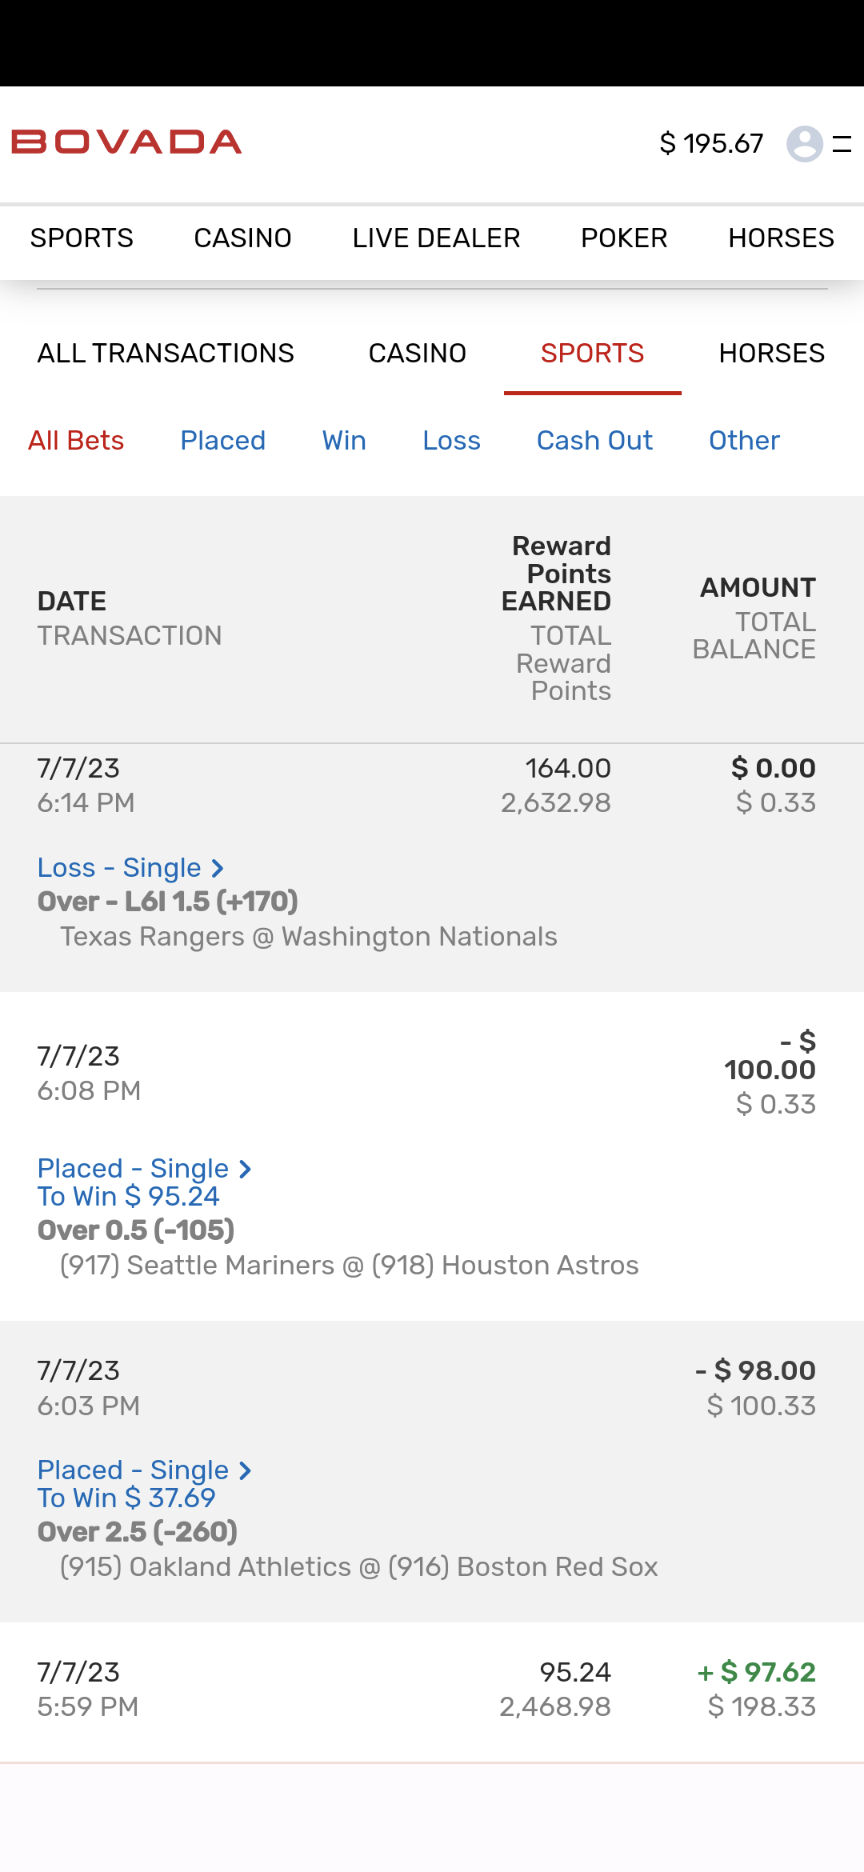Screen dimensions: 864x1872
Task: Open Poker in top navigation
Action: point(624,238)
